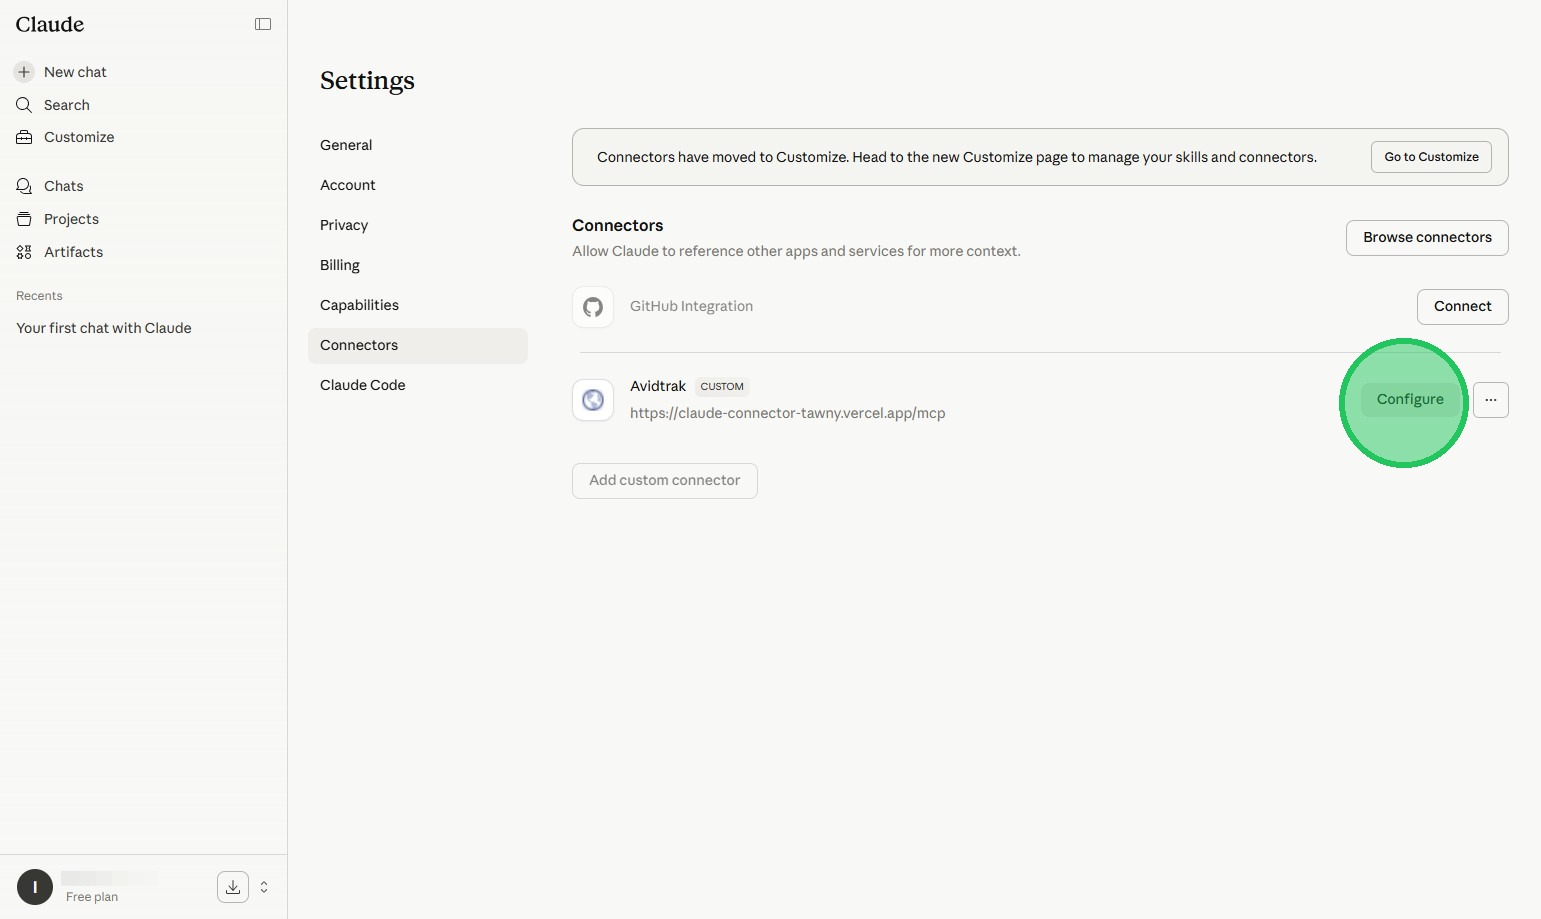
Task: Open the Privacy settings tab
Action: pyautogui.click(x=418, y=225)
